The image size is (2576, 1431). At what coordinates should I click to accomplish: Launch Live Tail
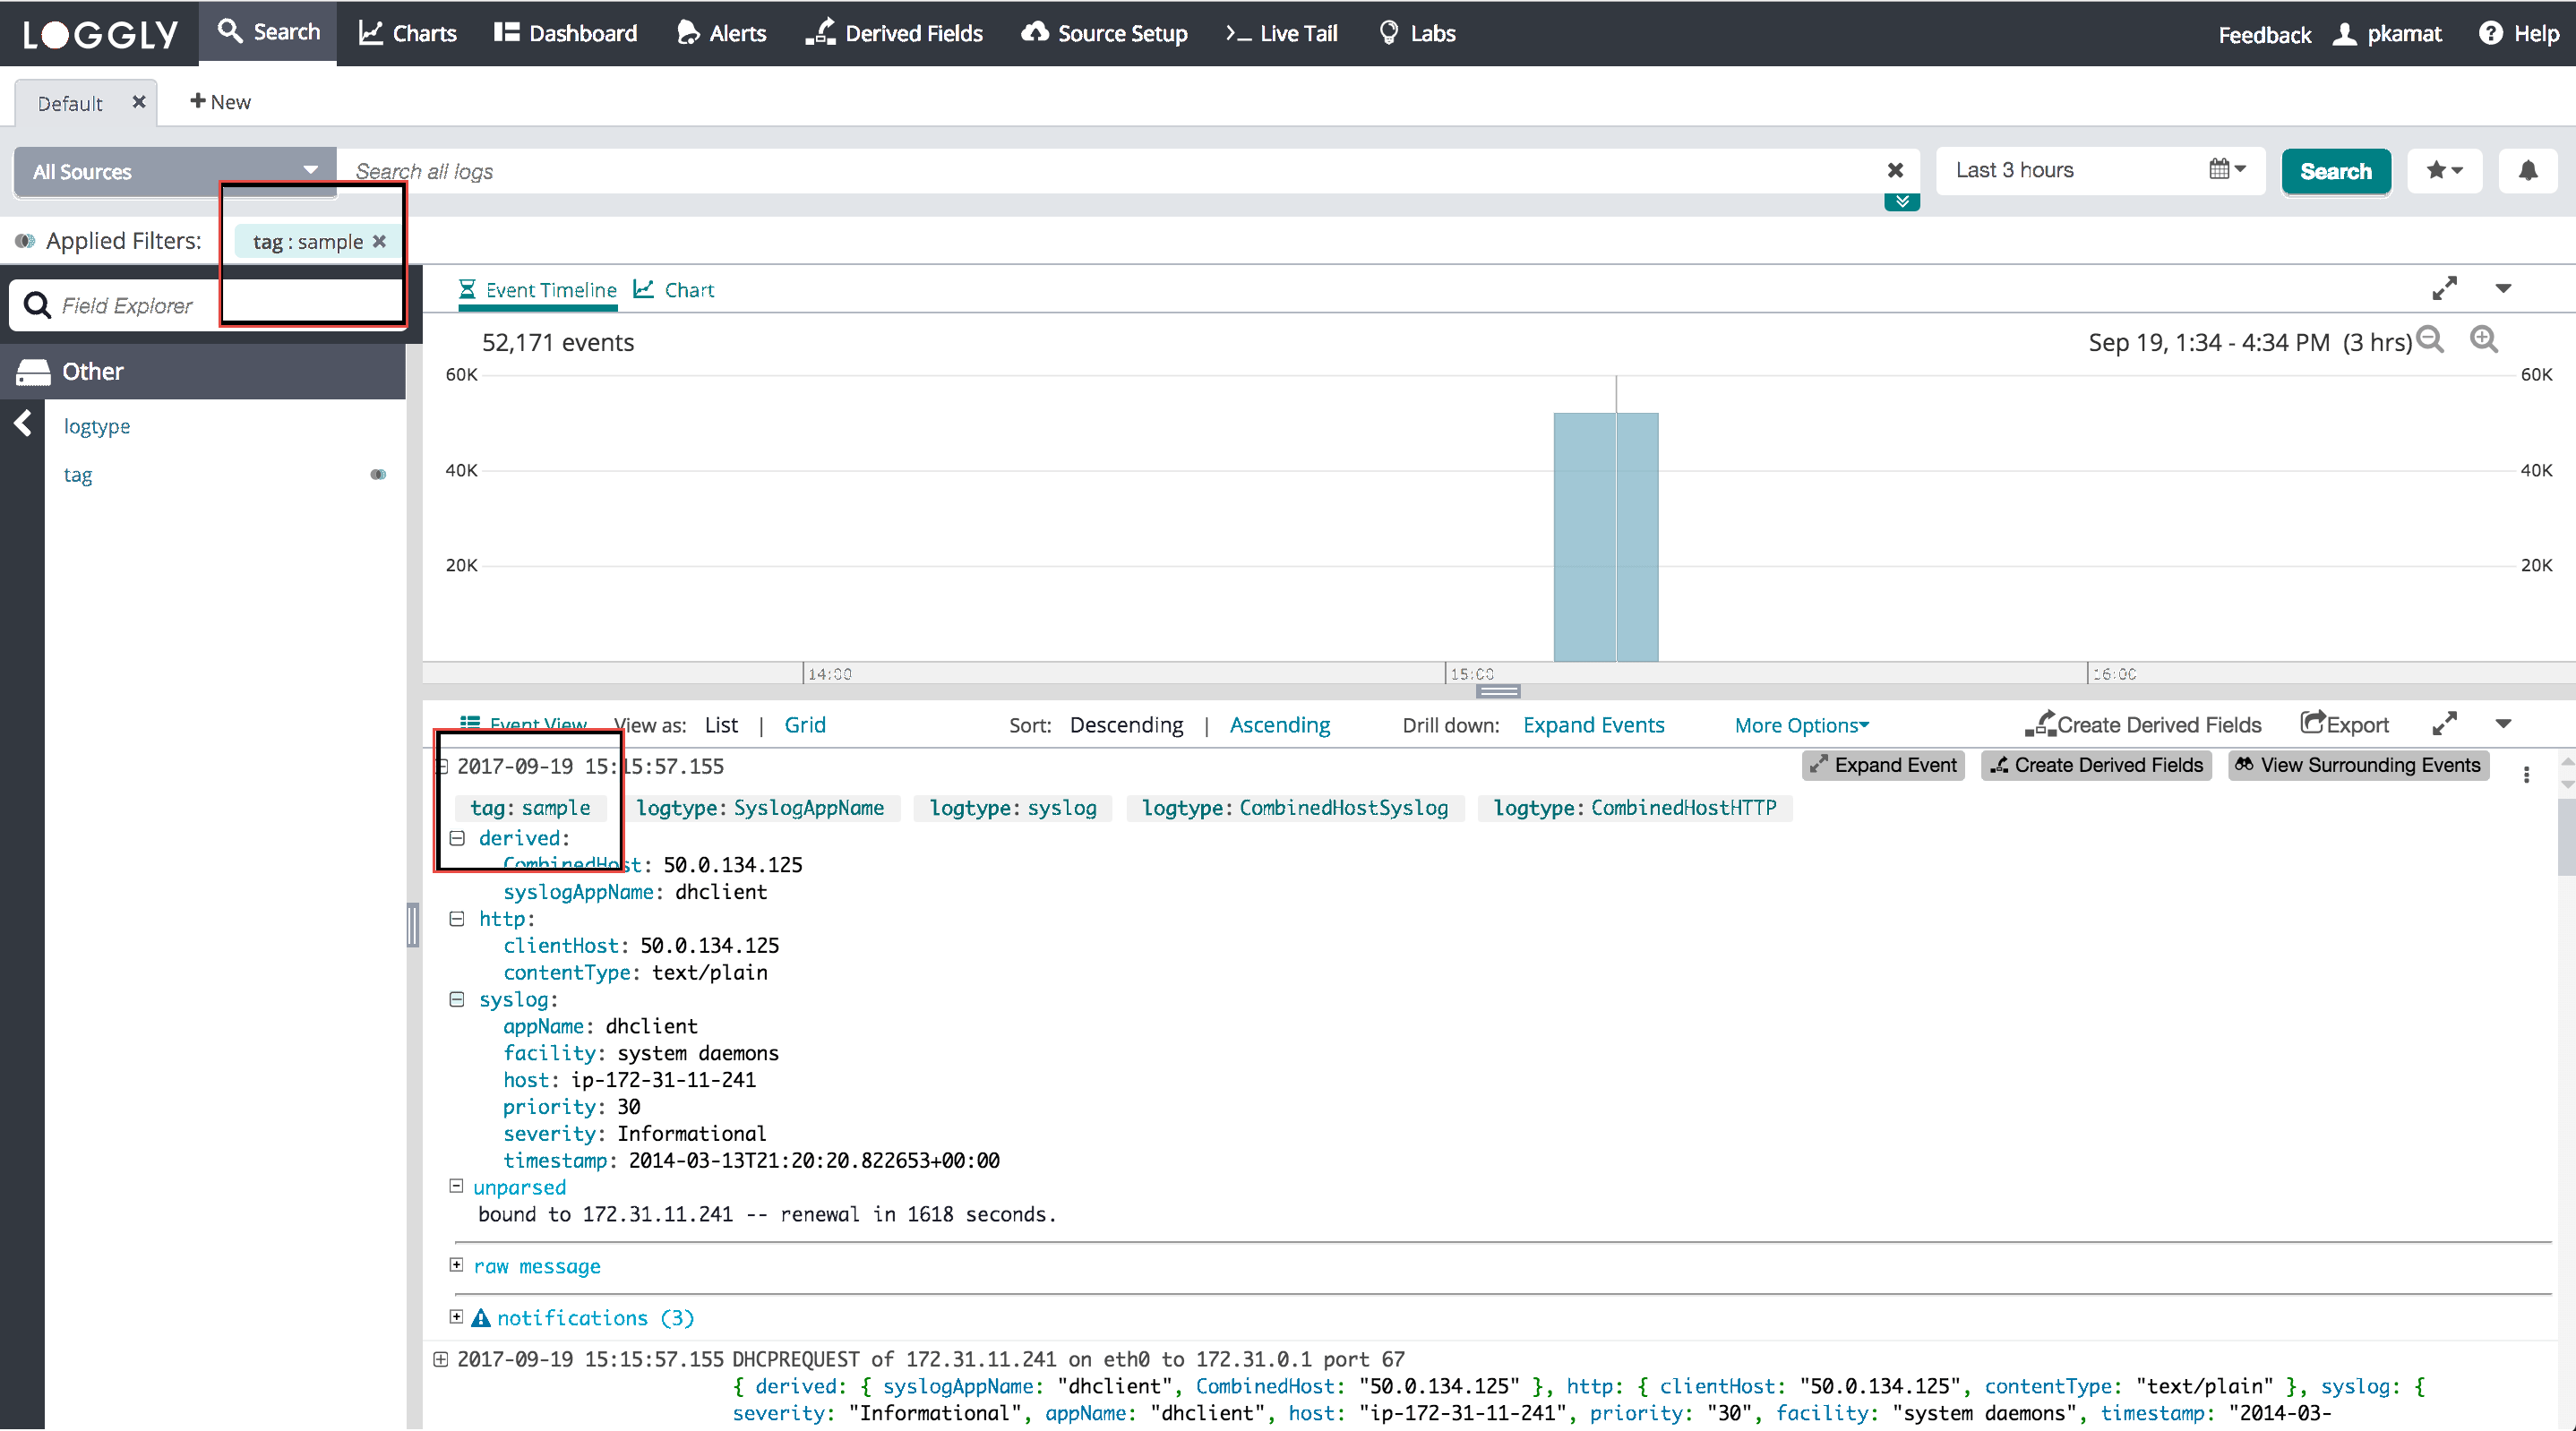[x=1281, y=33]
